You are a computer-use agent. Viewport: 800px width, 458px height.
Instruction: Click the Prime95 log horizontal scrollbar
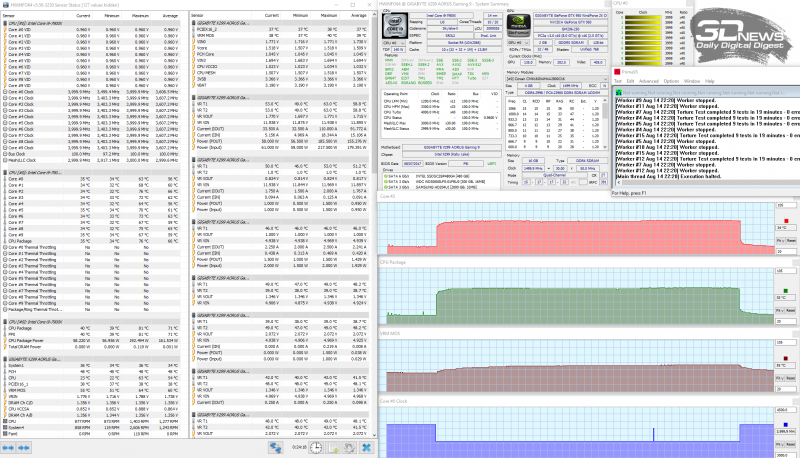[707, 183]
